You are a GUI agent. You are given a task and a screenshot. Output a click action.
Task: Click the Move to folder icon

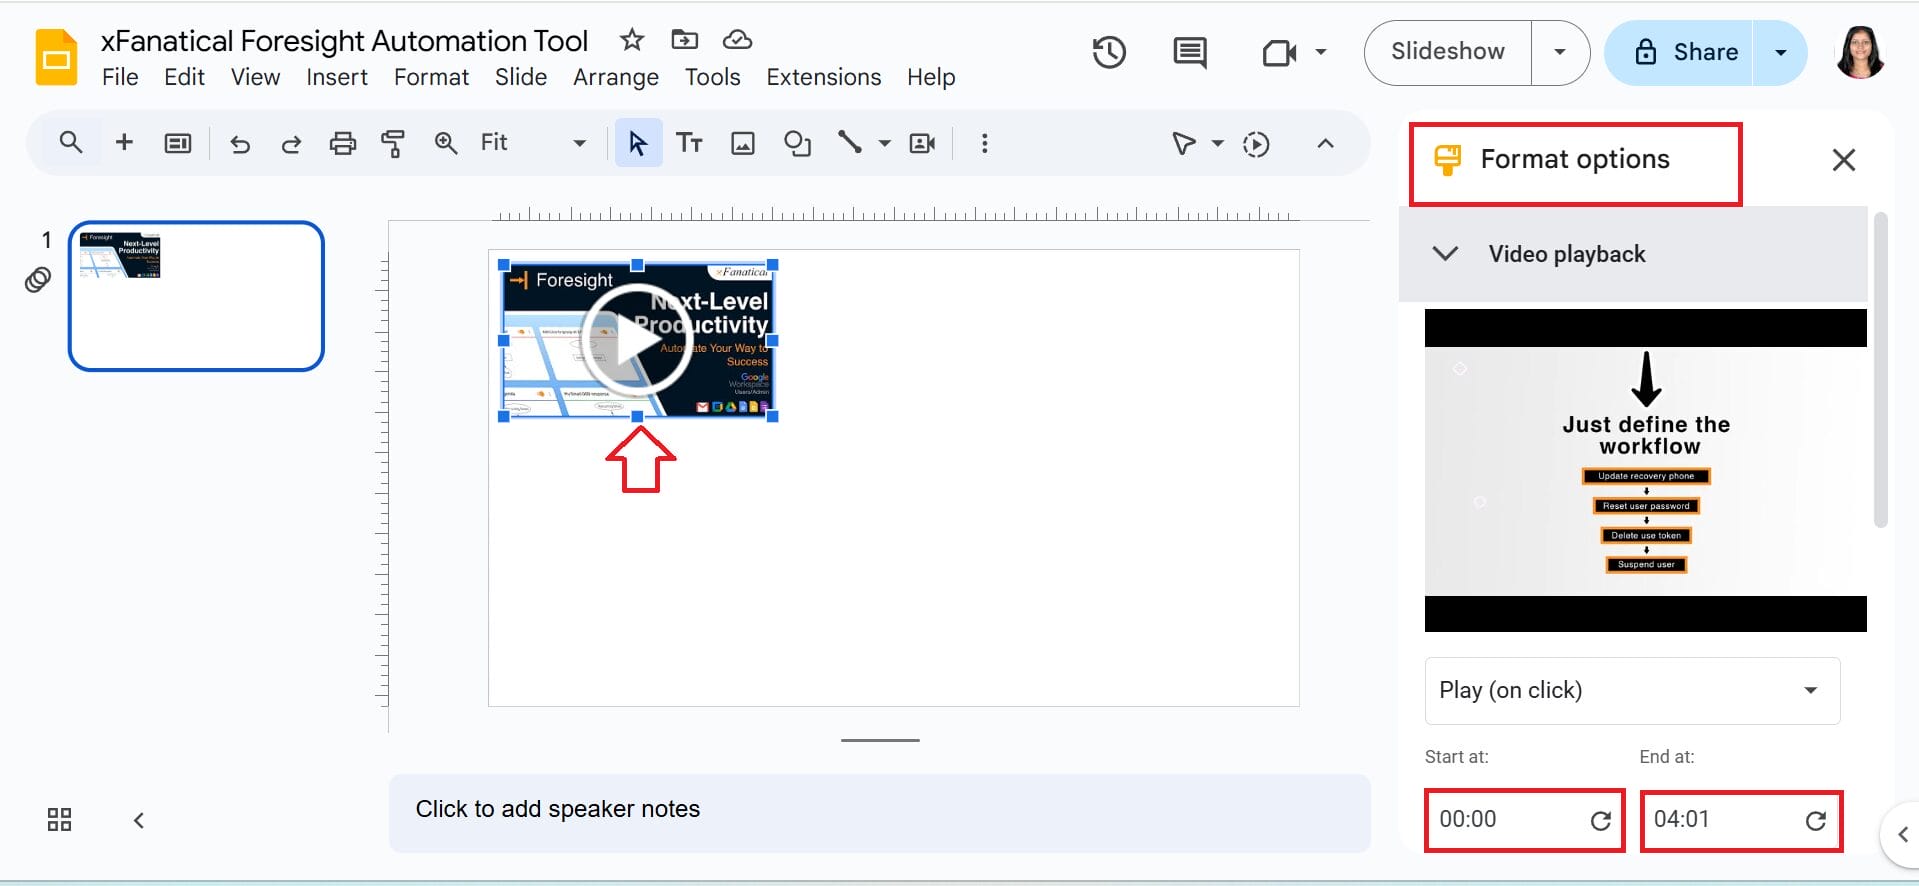click(x=685, y=40)
